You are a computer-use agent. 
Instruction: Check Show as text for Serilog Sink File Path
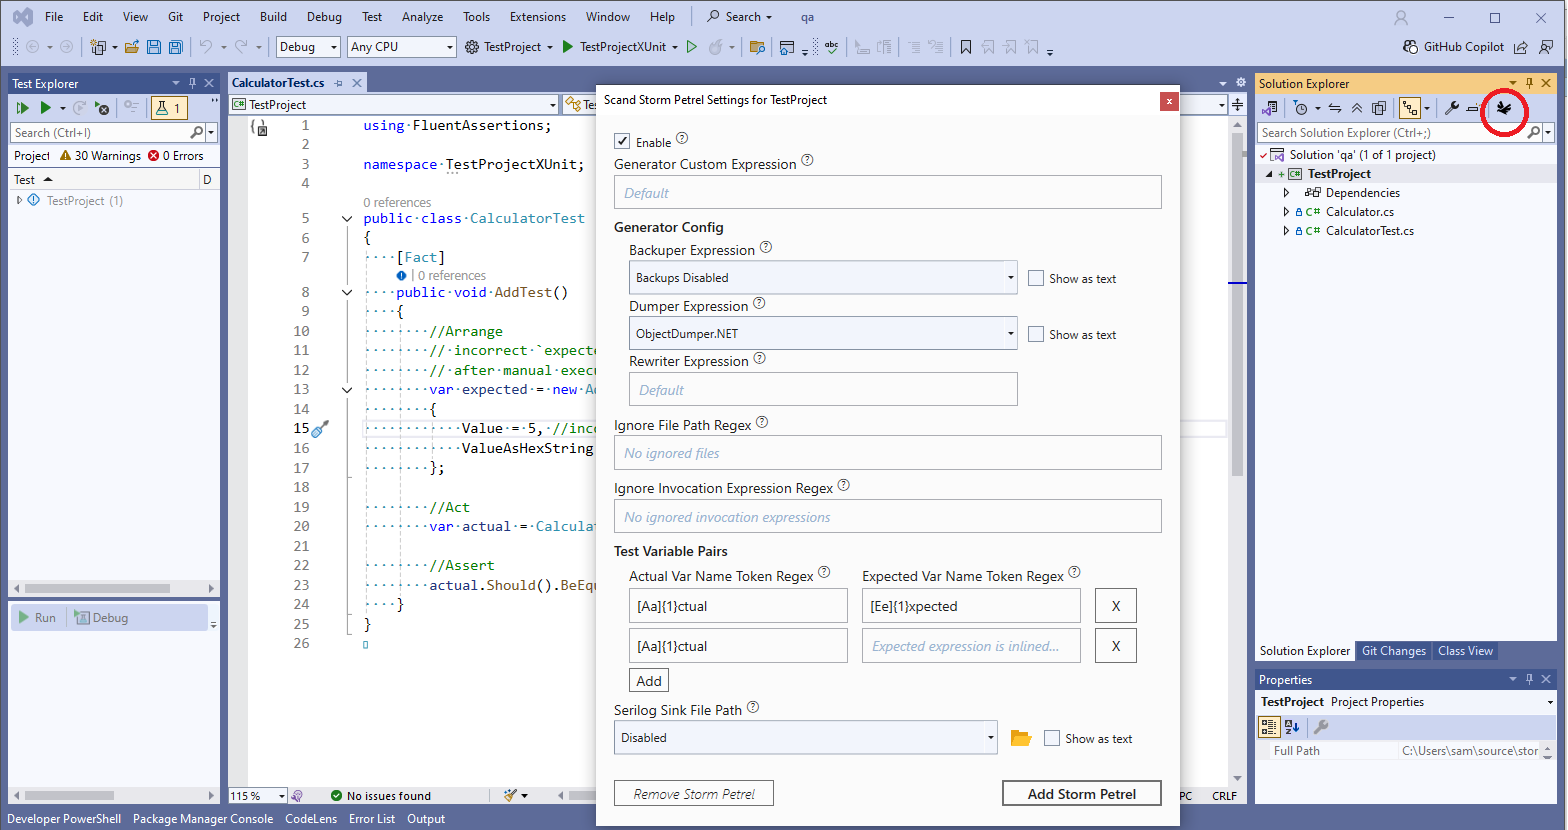[1052, 738]
